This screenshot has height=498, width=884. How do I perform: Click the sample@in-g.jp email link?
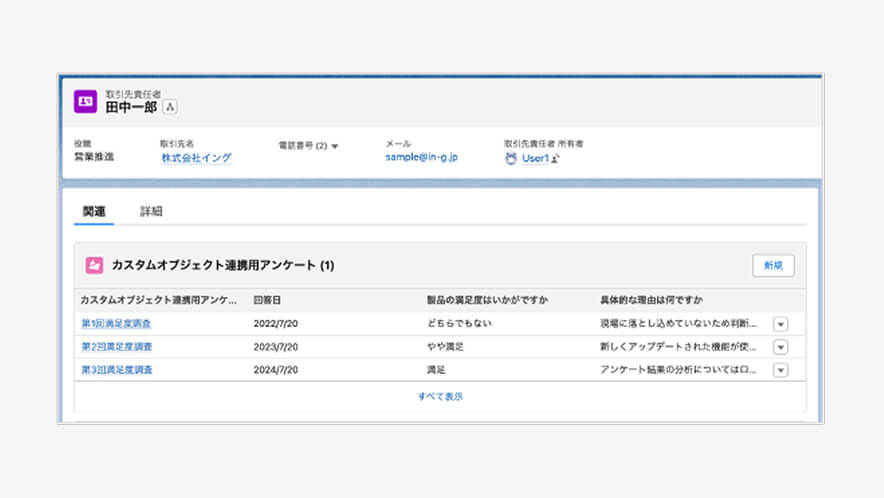tap(422, 158)
